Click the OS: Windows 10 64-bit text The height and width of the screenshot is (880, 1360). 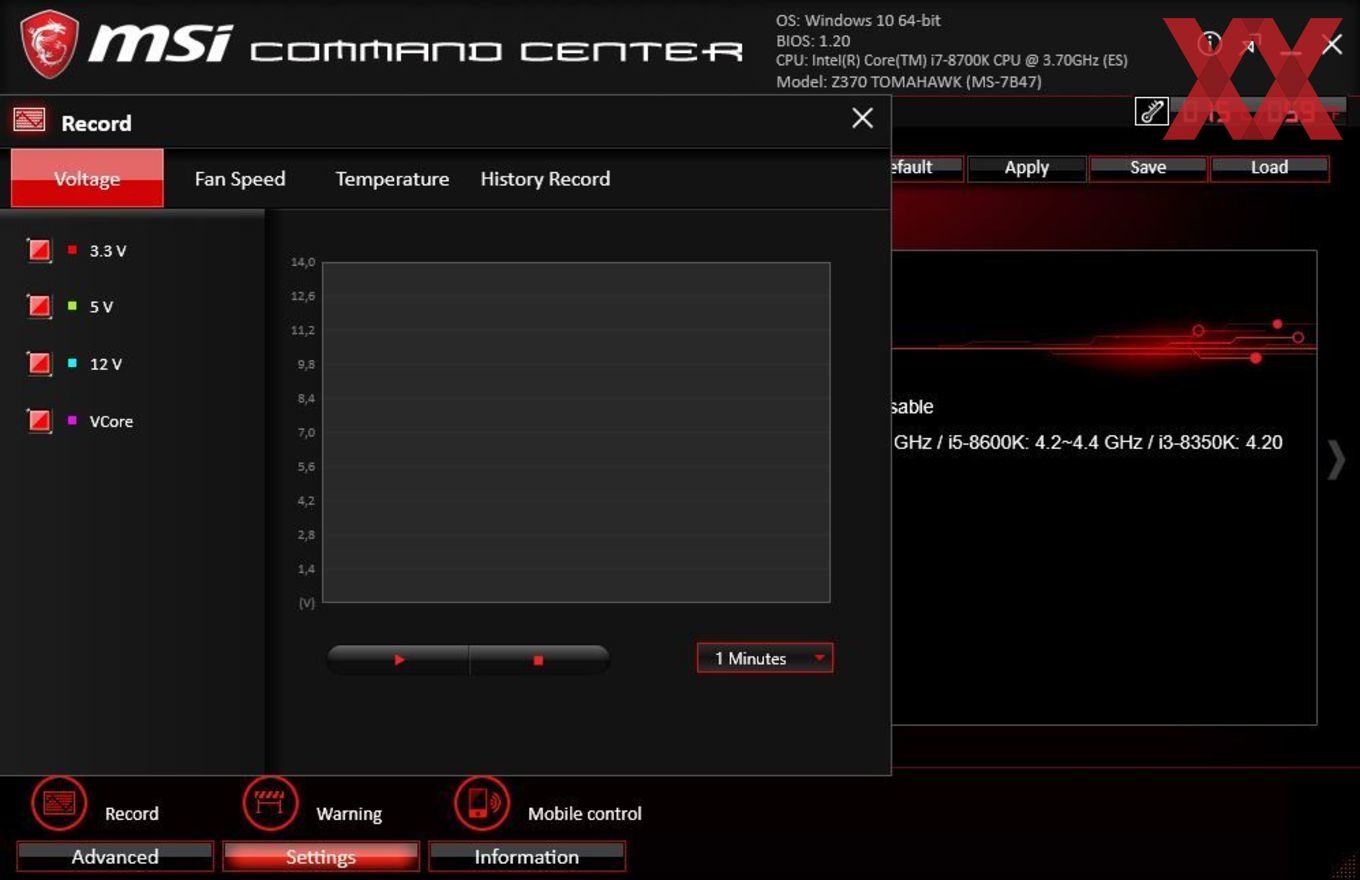(x=858, y=20)
